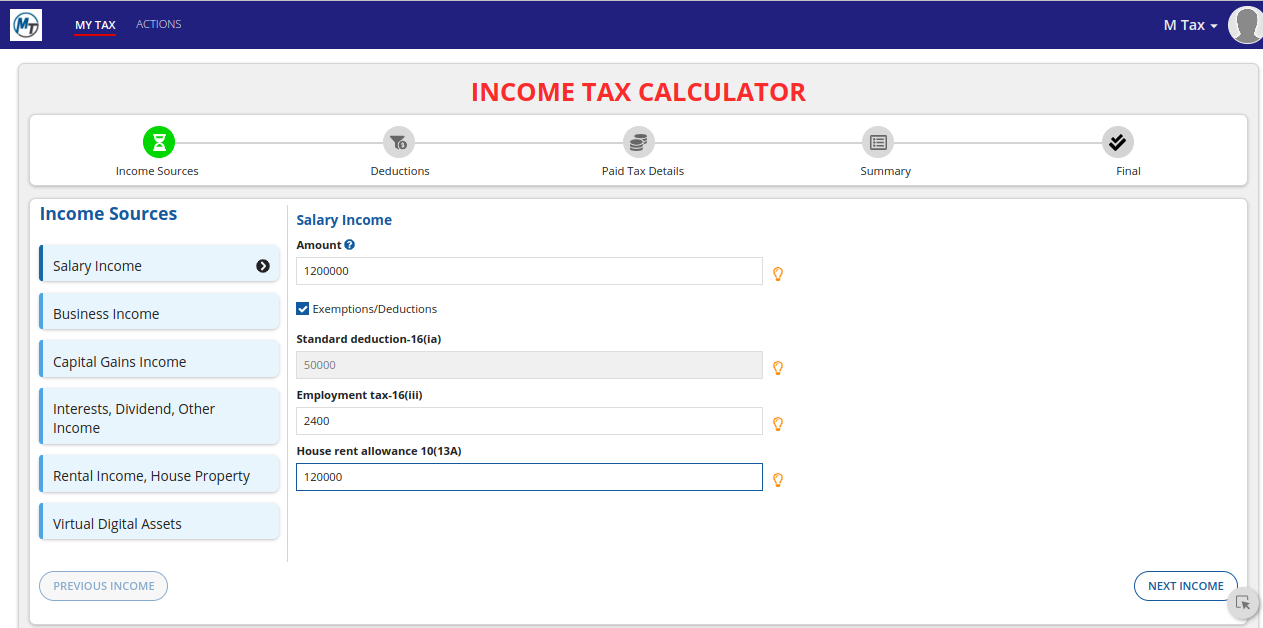
Task: Open the M Tax account dropdown
Action: [x=1190, y=25]
